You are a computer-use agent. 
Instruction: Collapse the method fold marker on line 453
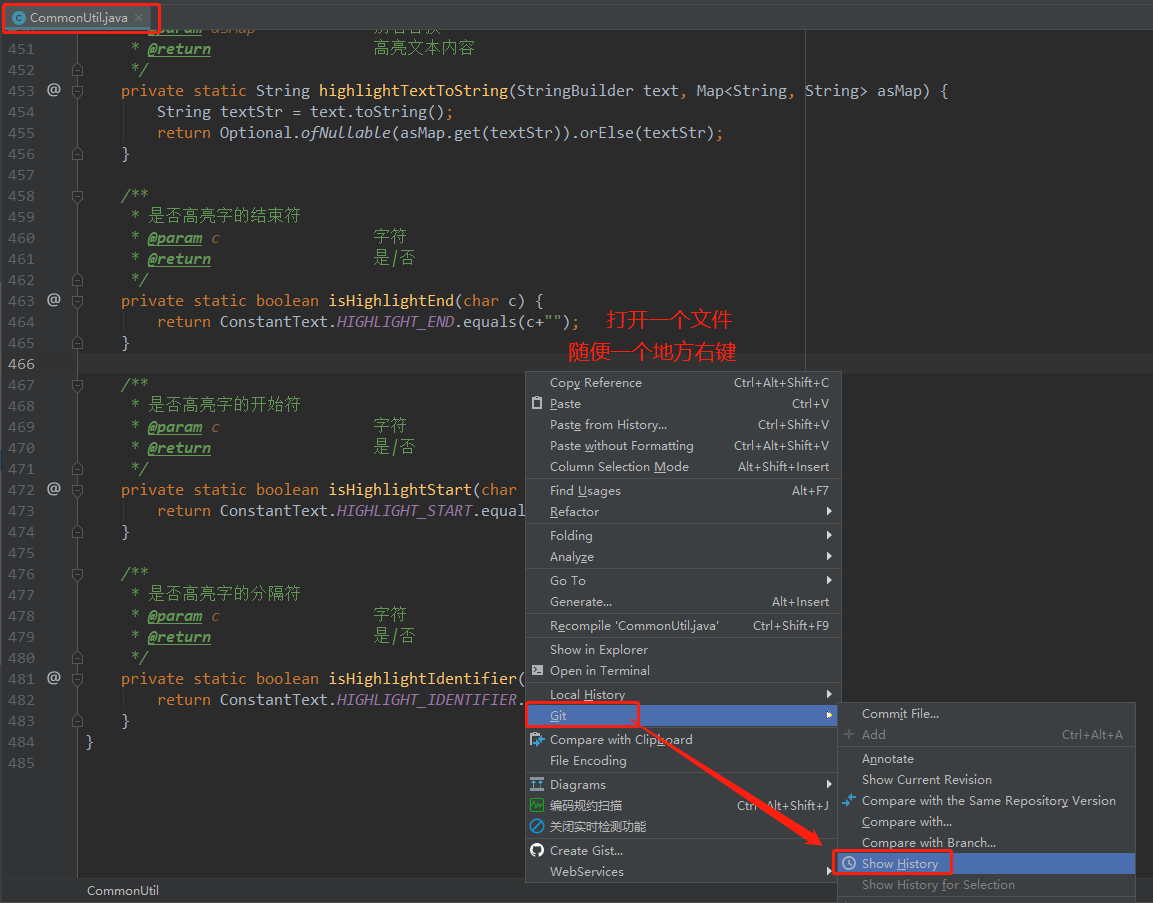coord(77,90)
